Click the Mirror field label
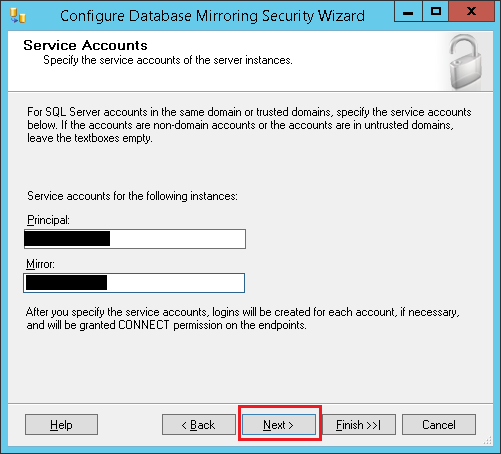The image size is (501, 454). (40, 264)
